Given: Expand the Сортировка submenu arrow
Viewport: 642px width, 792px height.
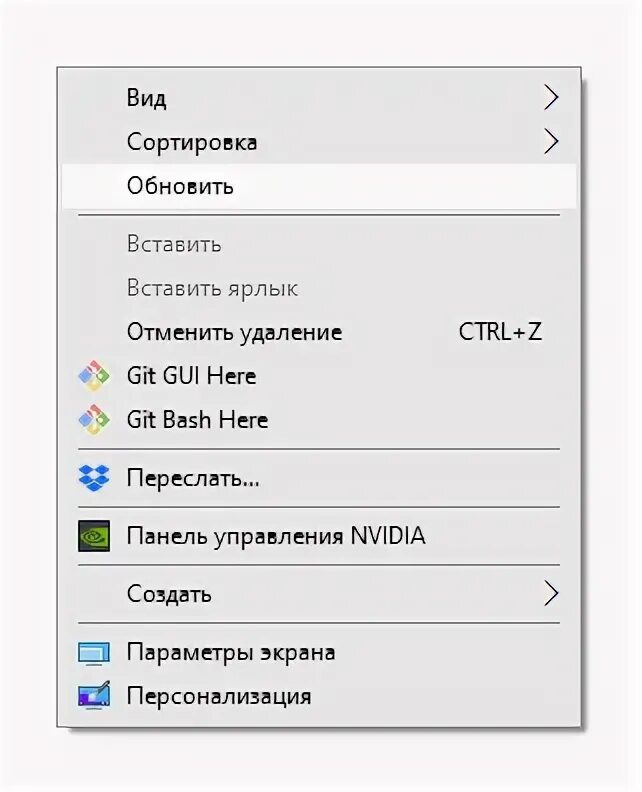Looking at the screenshot, I should point(550,141).
